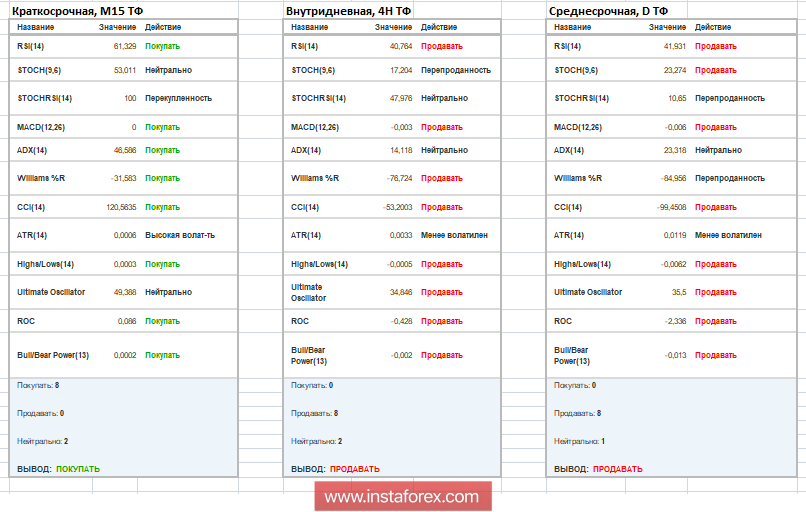Screen dimensions: 806x512
Task: Click Ultimate Oscillator value 34,846
Action: click(x=401, y=292)
